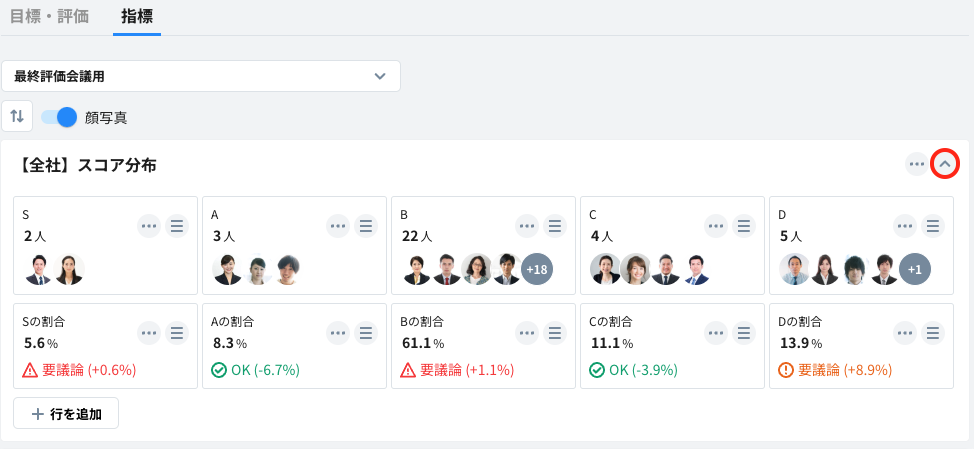Open three-dot menu on Bの割合 card

tap(528, 333)
